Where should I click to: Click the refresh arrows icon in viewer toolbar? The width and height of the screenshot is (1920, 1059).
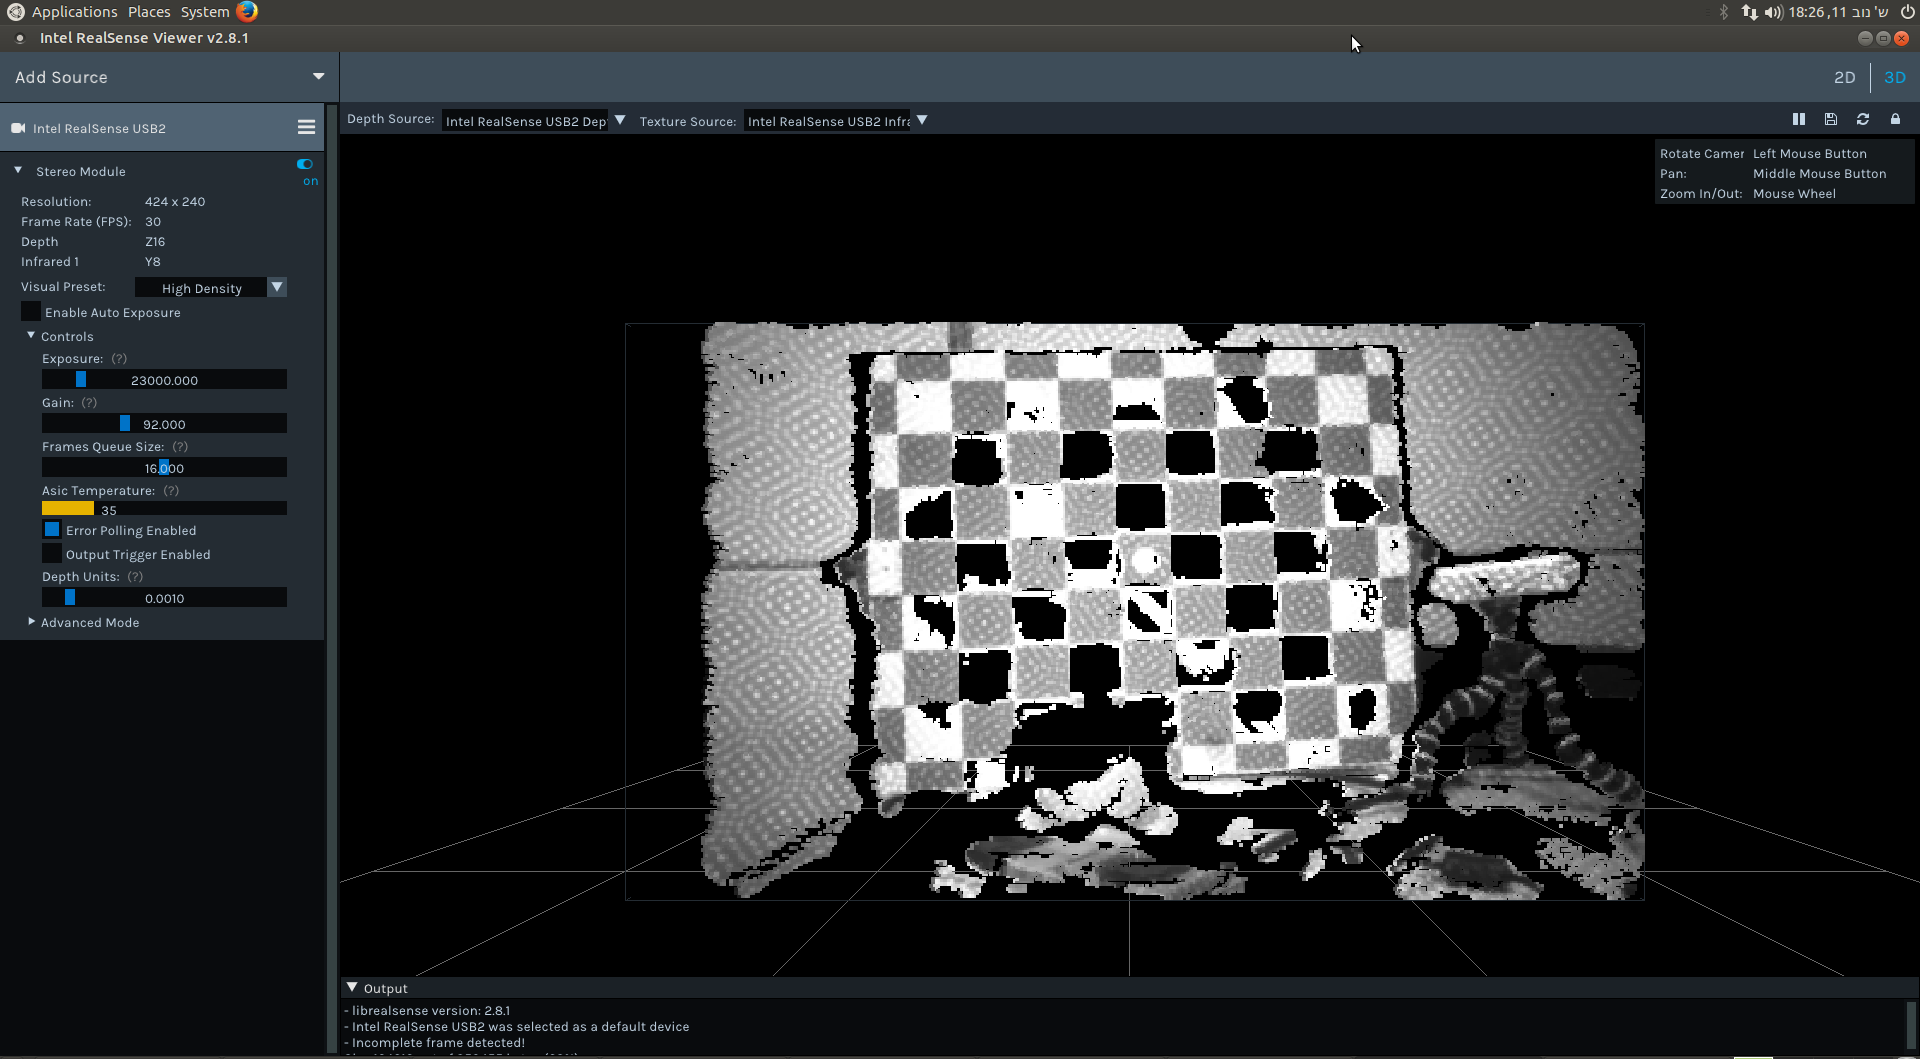(x=1862, y=119)
